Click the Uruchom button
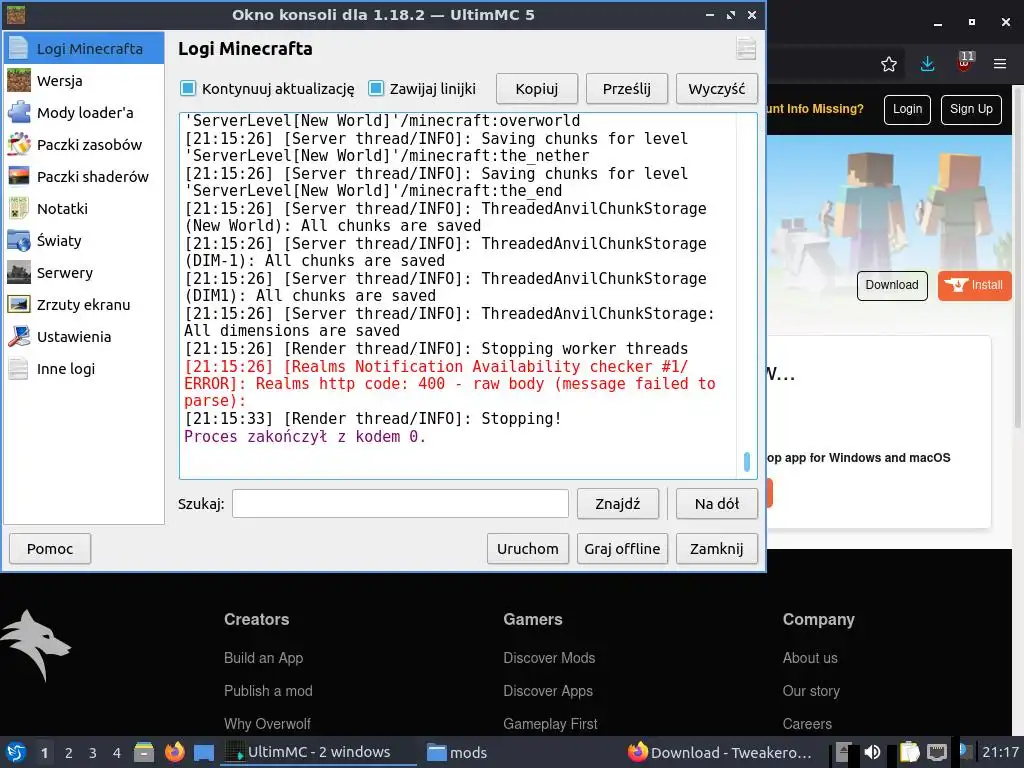Image resolution: width=1024 pixels, height=768 pixels. pyautogui.click(x=528, y=549)
